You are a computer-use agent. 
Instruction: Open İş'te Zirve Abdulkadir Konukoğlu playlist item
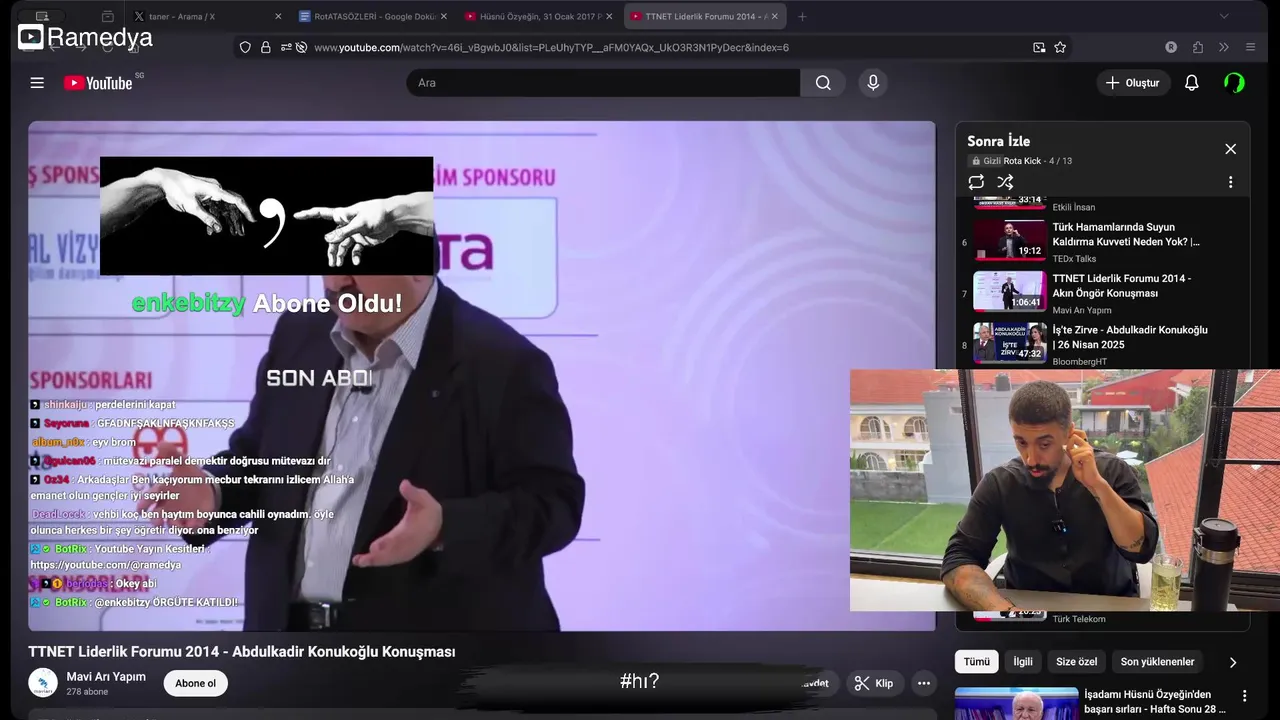1130,337
